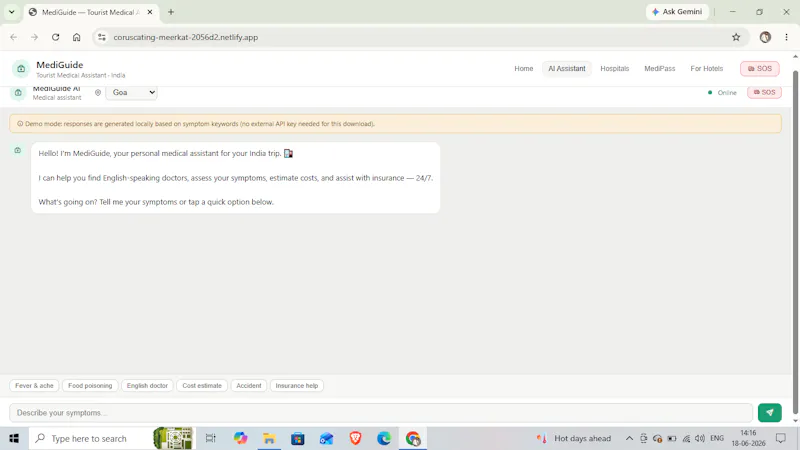Open the MediPass nav item
Viewport: 800px width, 450px height.
pos(659,68)
